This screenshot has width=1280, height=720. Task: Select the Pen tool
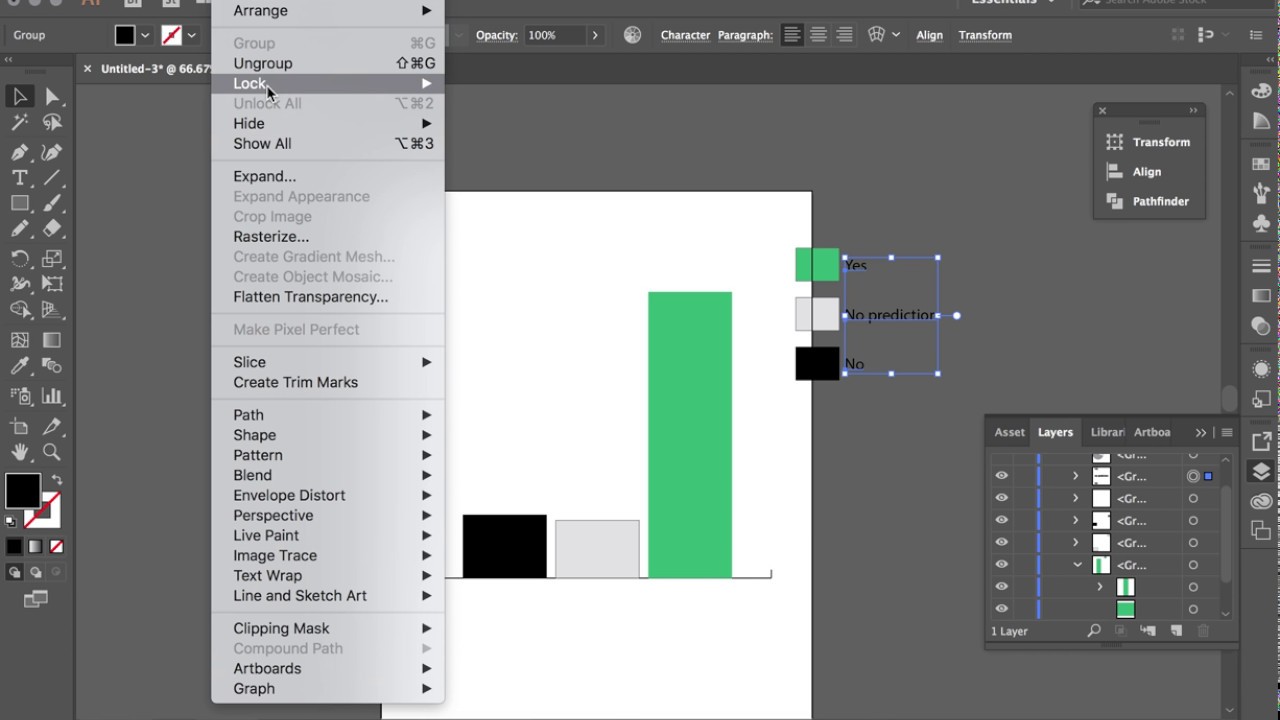point(19,152)
